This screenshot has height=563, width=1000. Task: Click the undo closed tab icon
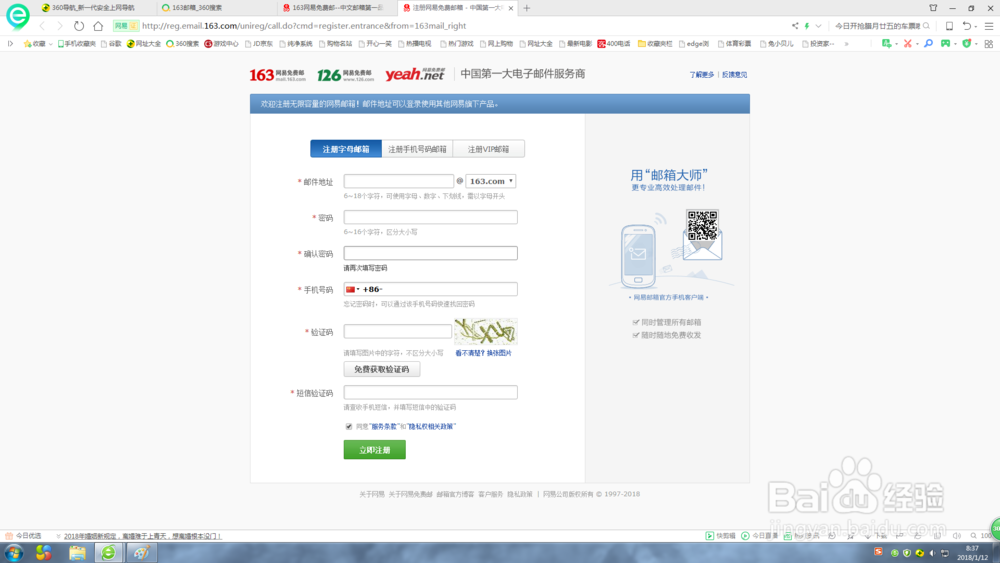[x=967, y=26]
